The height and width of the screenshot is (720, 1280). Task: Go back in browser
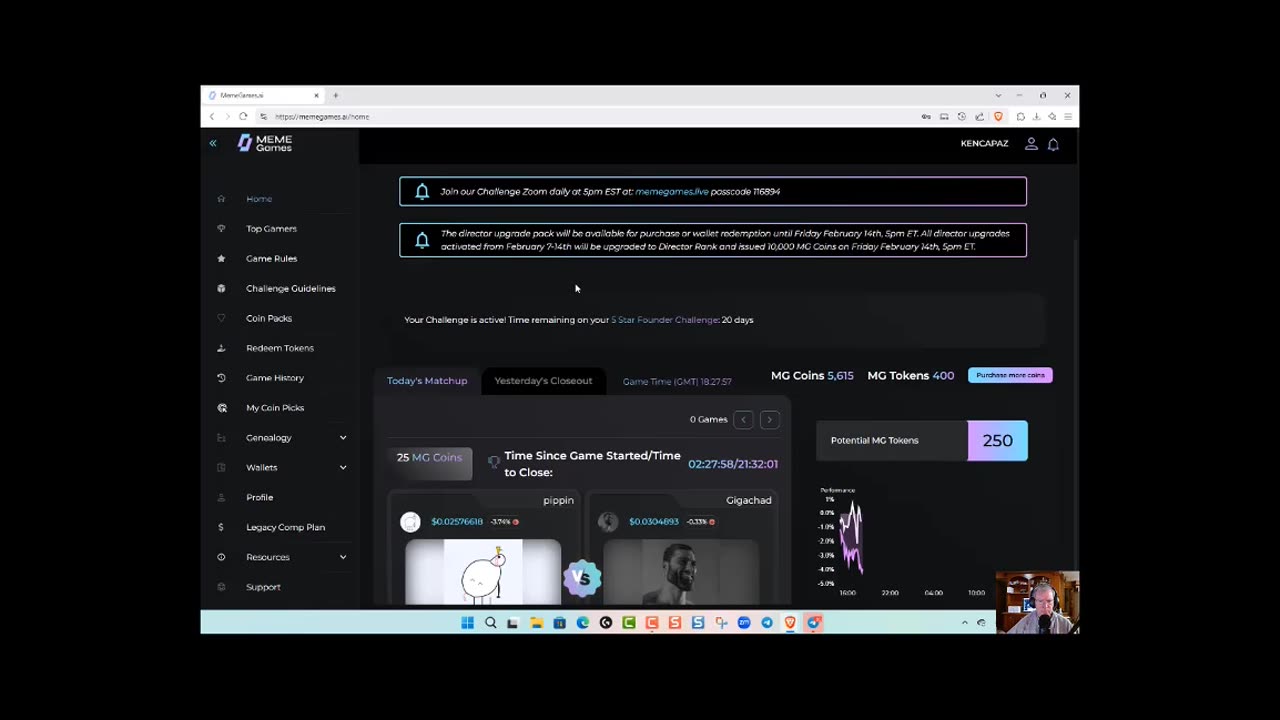pyautogui.click(x=212, y=117)
